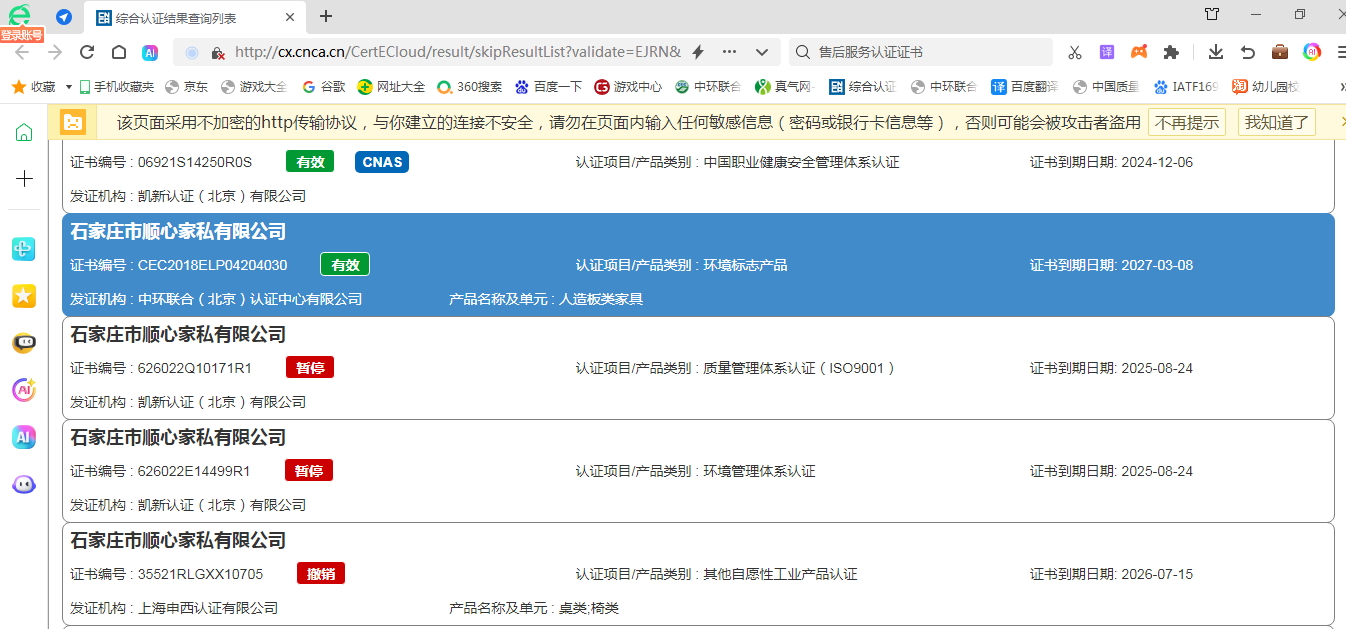Open the 网址大全 bookmark
Screen dimensions: 1346x629
[x=391, y=87]
